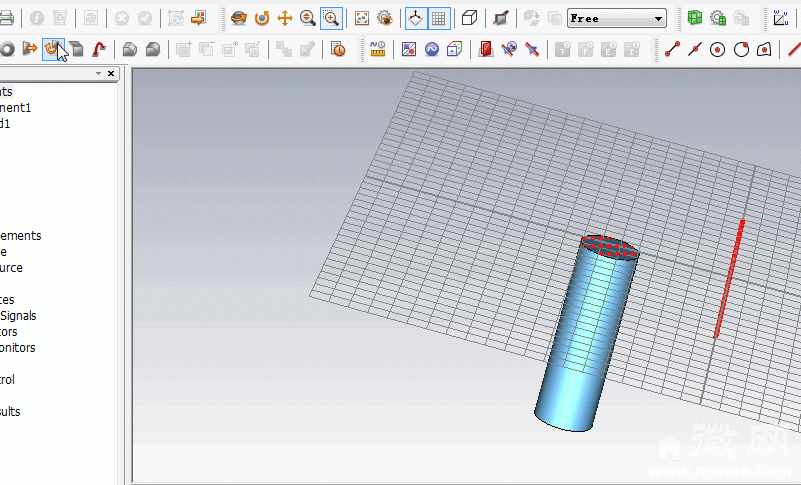Select the Blend edges tool
Screen dimensions: 801x485
[x=153, y=50]
